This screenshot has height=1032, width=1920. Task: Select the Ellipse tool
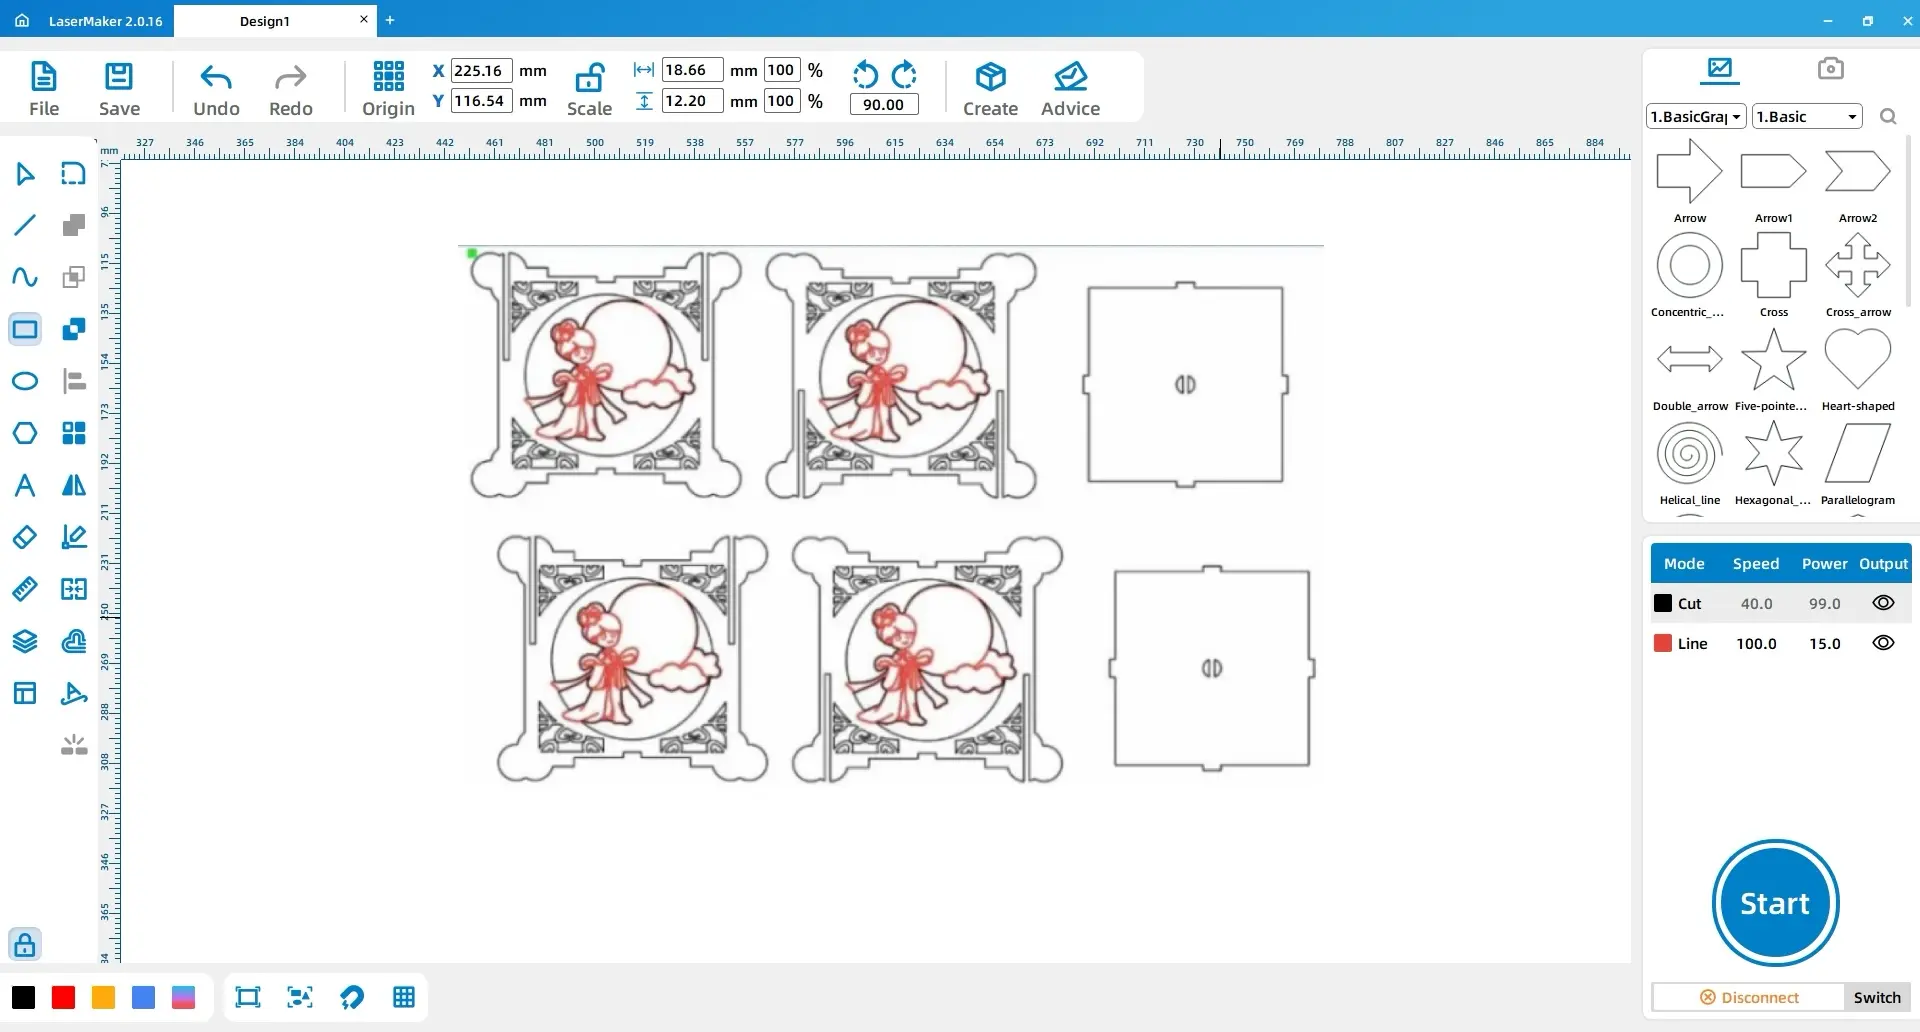coord(25,381)
